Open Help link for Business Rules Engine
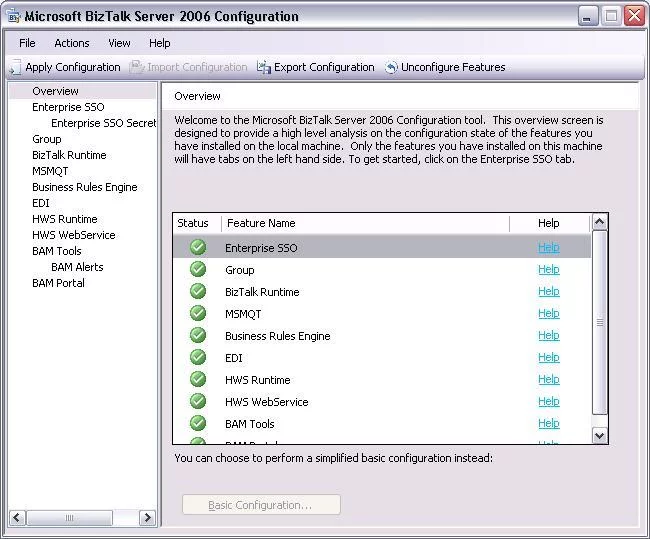This screenshot has height=539, width=650. coord(549,335)
